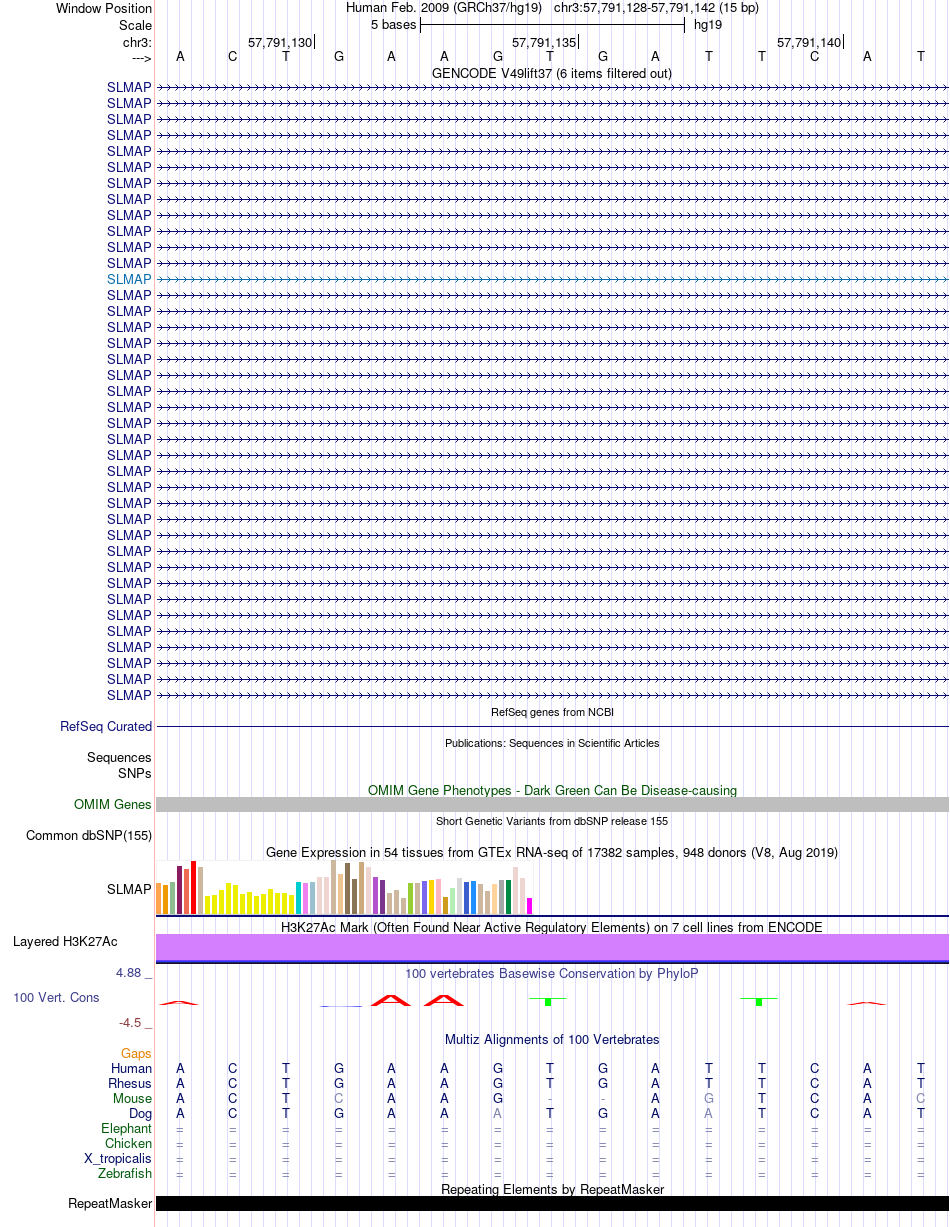Click the 'Human Feb. 2009 (GRCh37/hg19)' assembly text
Image resolution: width=950 pixels, height=1227 pixels.
click(444, 8)
